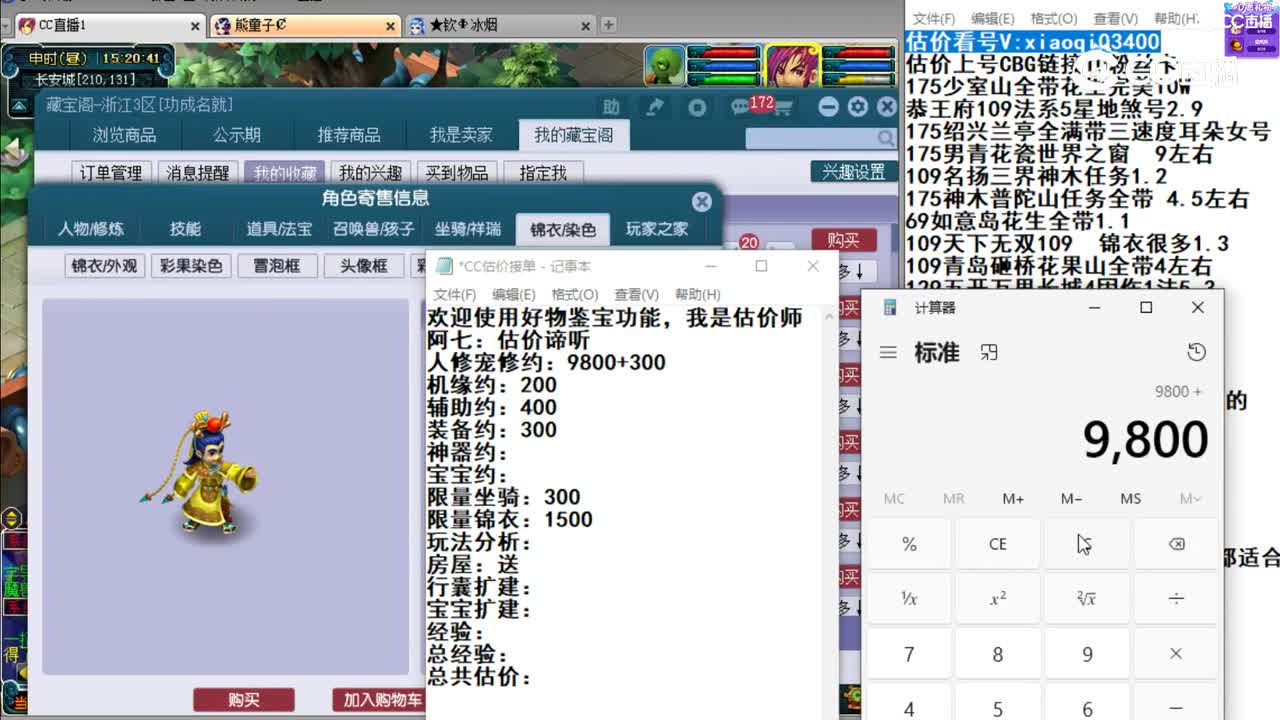The height and width of the screenshot is (720, 1280).
Task: Click the 我的收藏 button
Action: (284, 173)
